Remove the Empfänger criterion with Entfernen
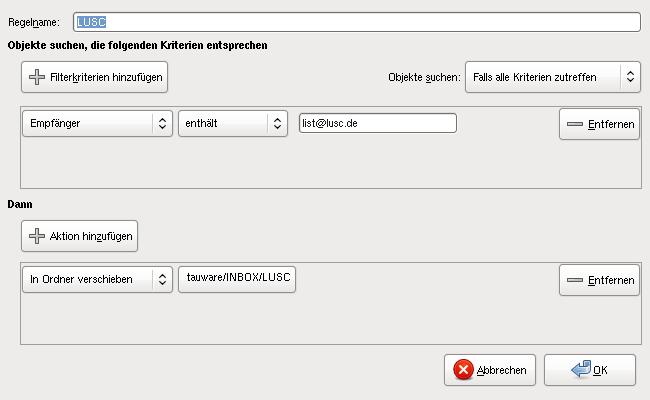This screenshot has height=400, width=650. point(599,124)
